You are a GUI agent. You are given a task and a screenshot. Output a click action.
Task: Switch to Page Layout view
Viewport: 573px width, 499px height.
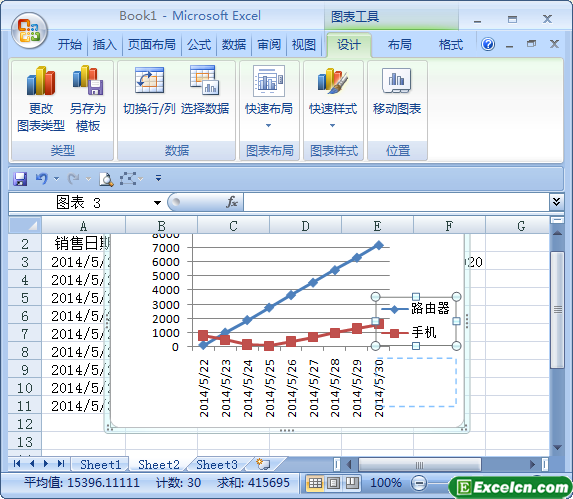(x=333, y=483)
